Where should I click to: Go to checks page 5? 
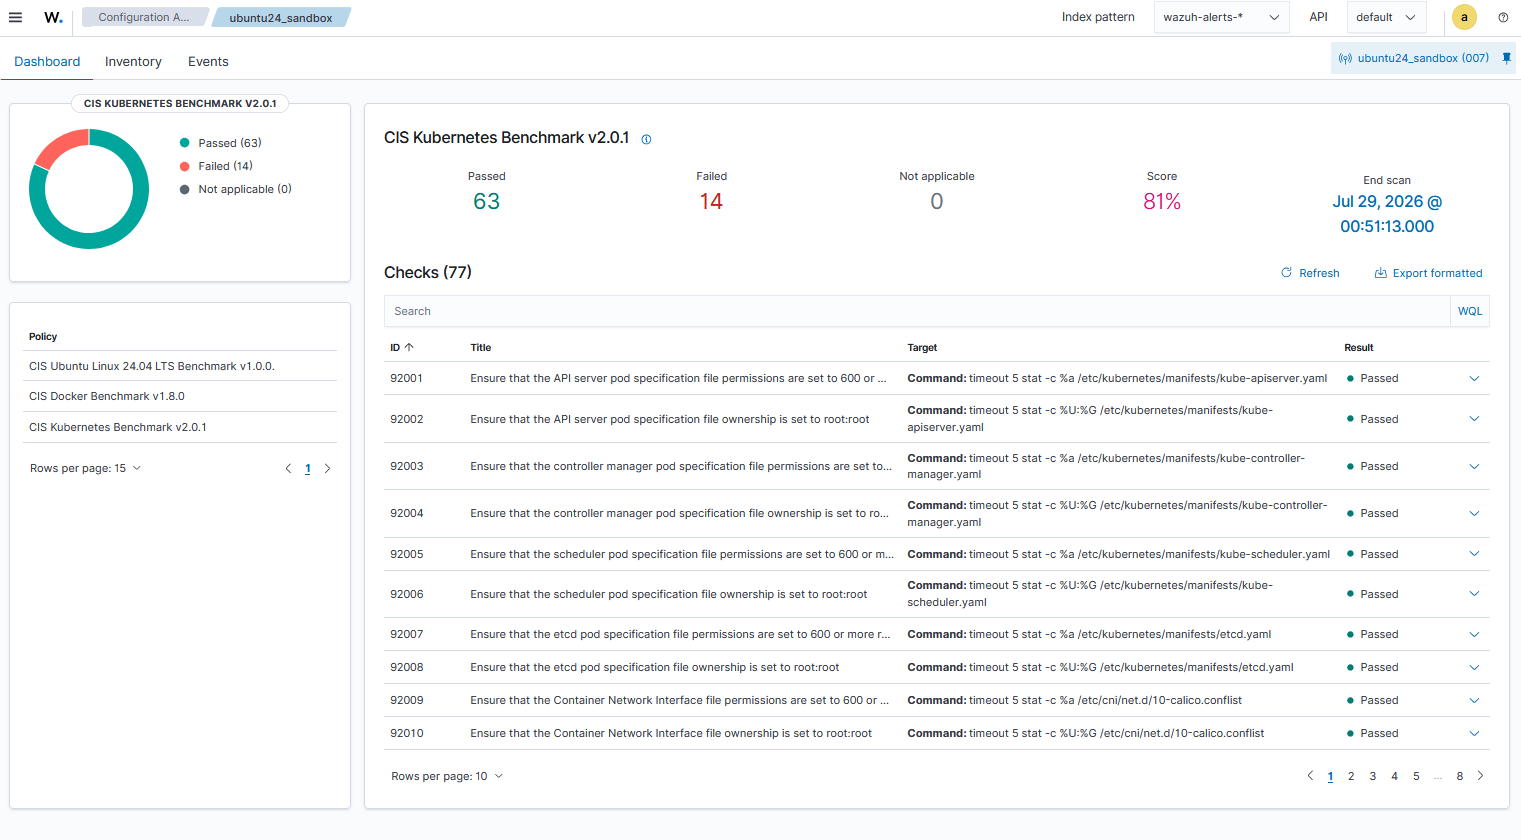pyautogui.click(x=1416, y=776)
